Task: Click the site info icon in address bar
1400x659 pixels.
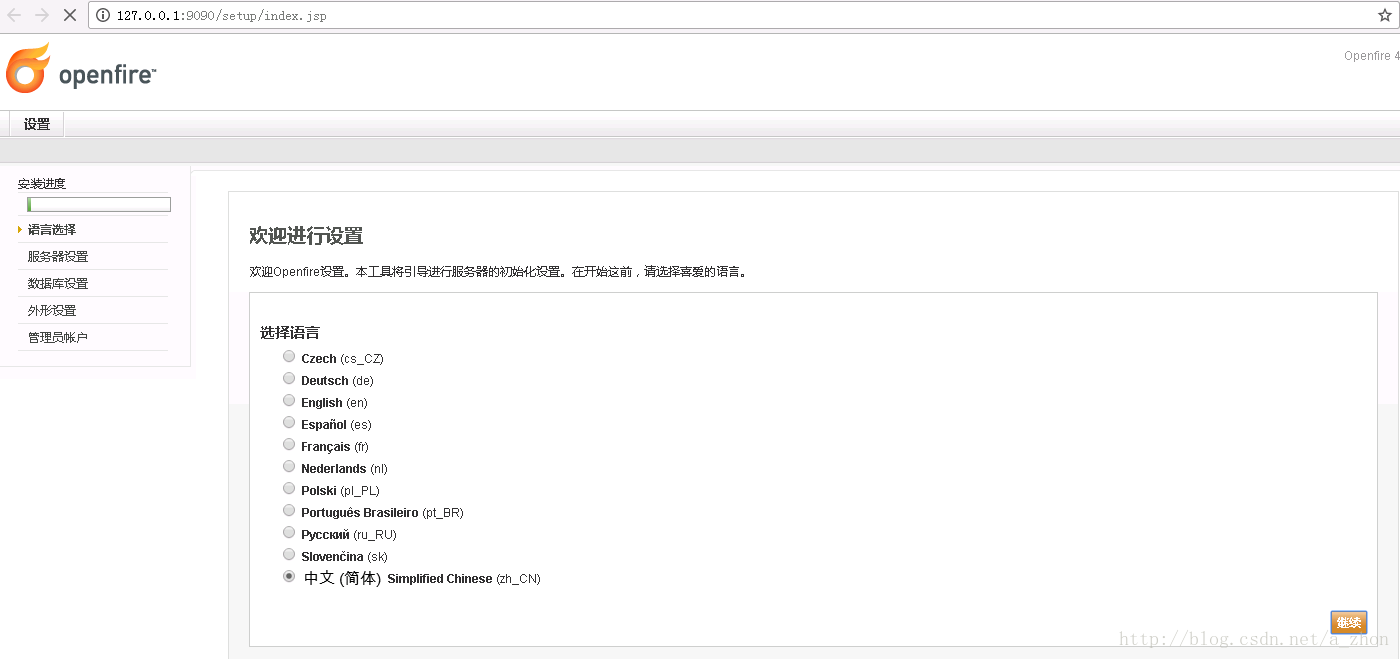Action: [x=103, y=16]
